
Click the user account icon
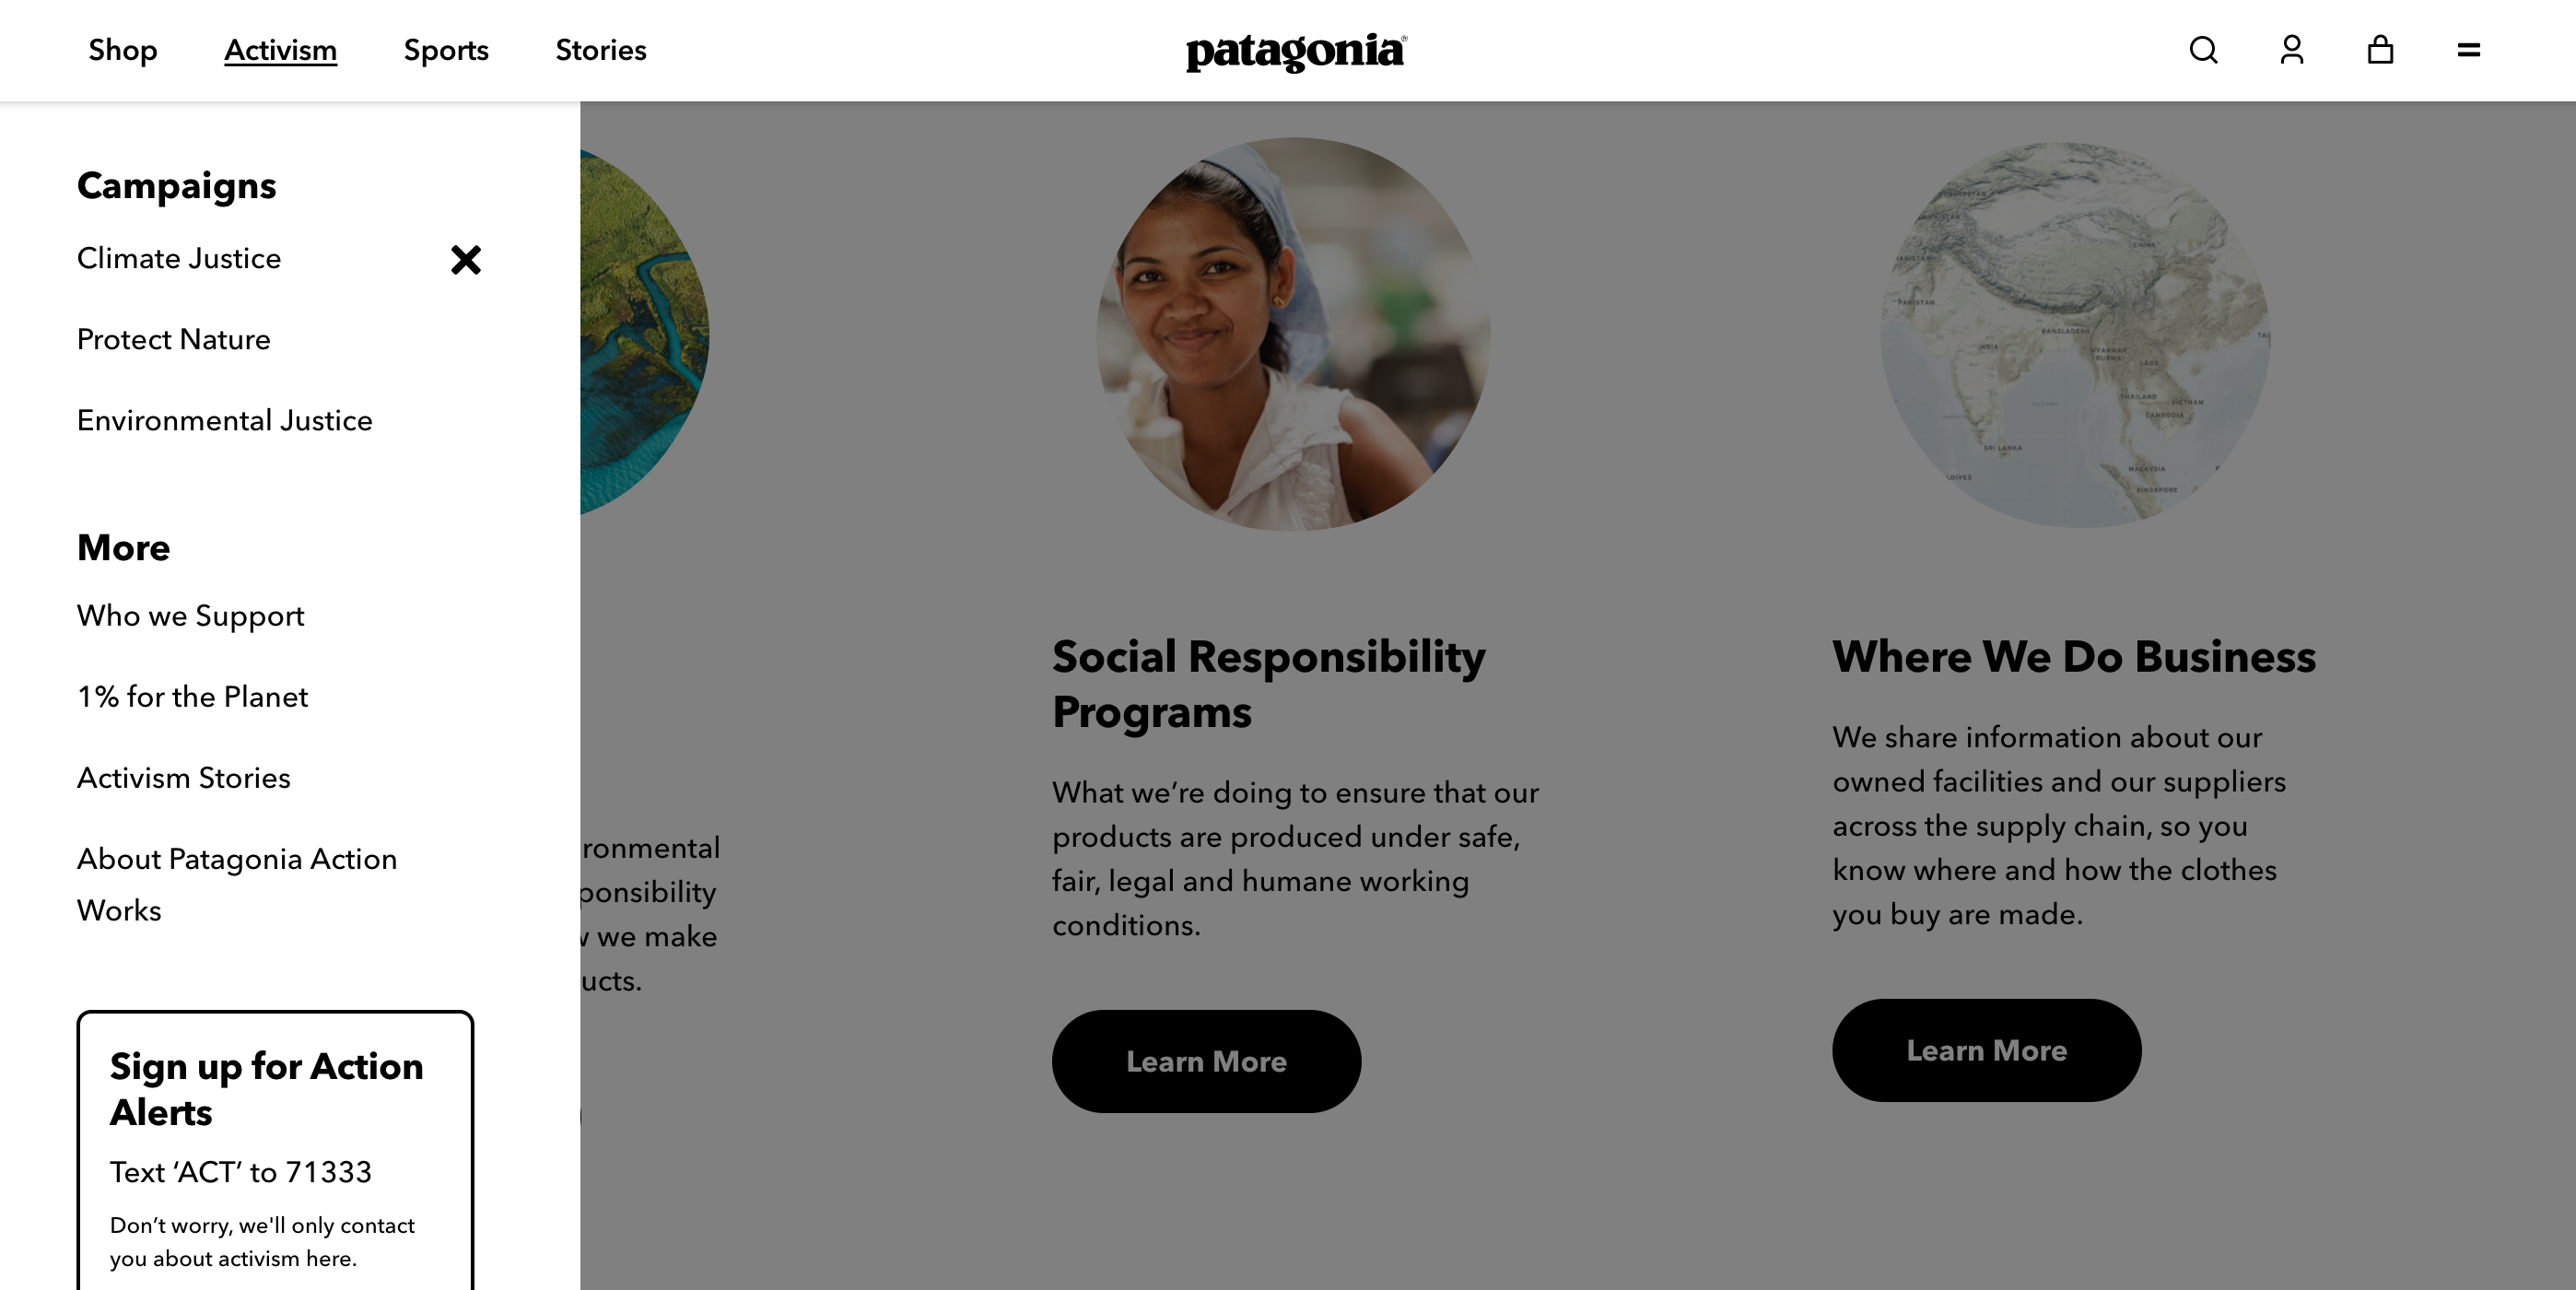tap(2291, 50)
